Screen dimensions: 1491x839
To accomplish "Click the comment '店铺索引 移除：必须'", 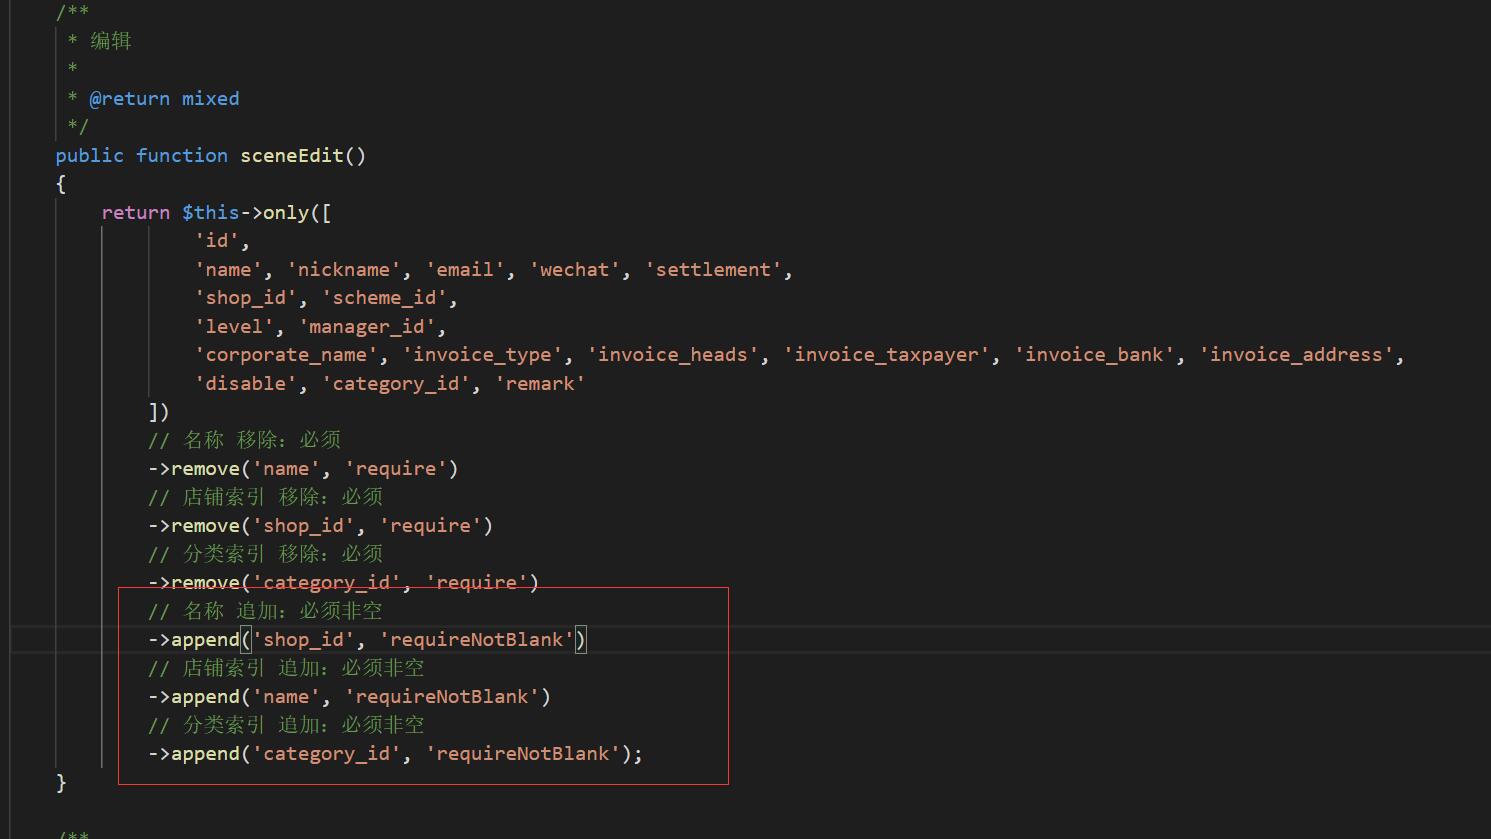I will [x=266, y=497].
